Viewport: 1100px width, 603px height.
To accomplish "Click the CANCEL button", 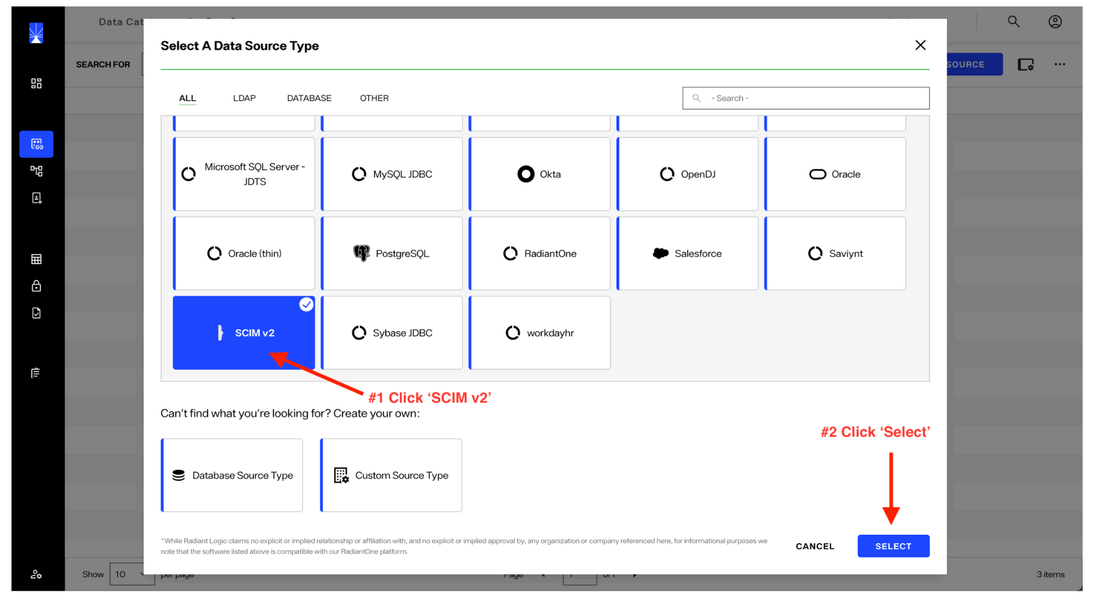I will (x=814, y=546).
